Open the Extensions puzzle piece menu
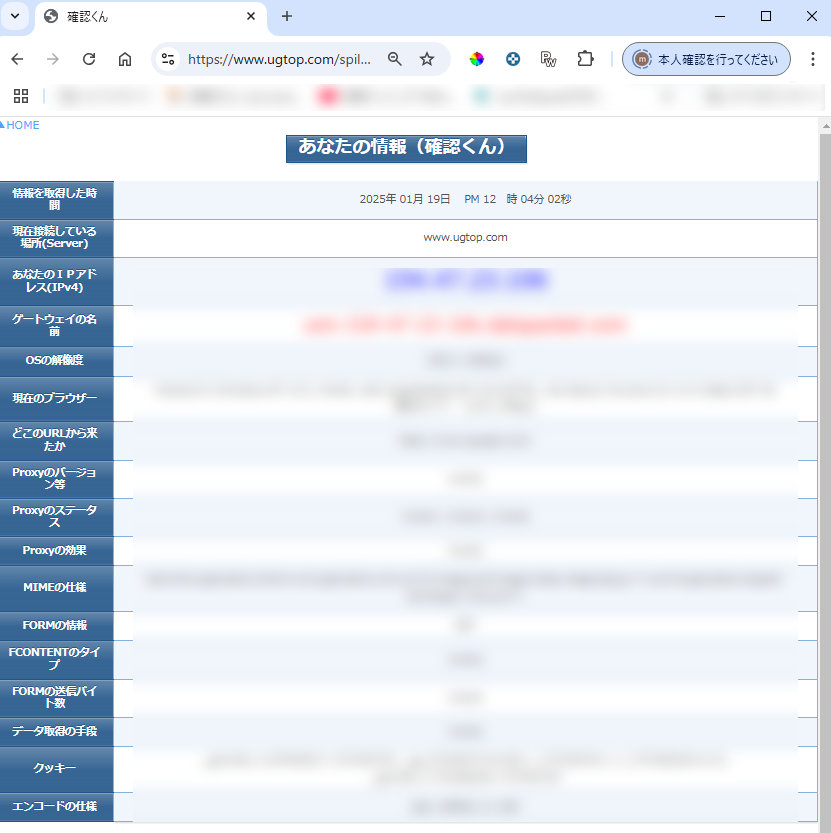Viewport: 831px width, 833px height. pos(585,59)
